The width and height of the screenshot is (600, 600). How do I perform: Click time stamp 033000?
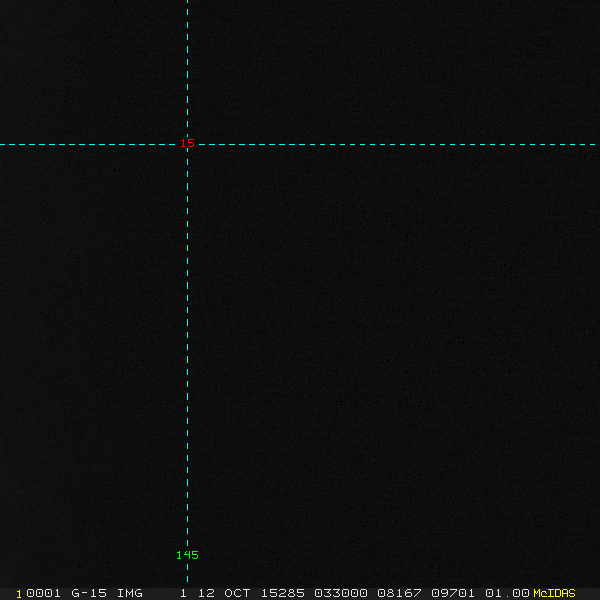point(341,593)
